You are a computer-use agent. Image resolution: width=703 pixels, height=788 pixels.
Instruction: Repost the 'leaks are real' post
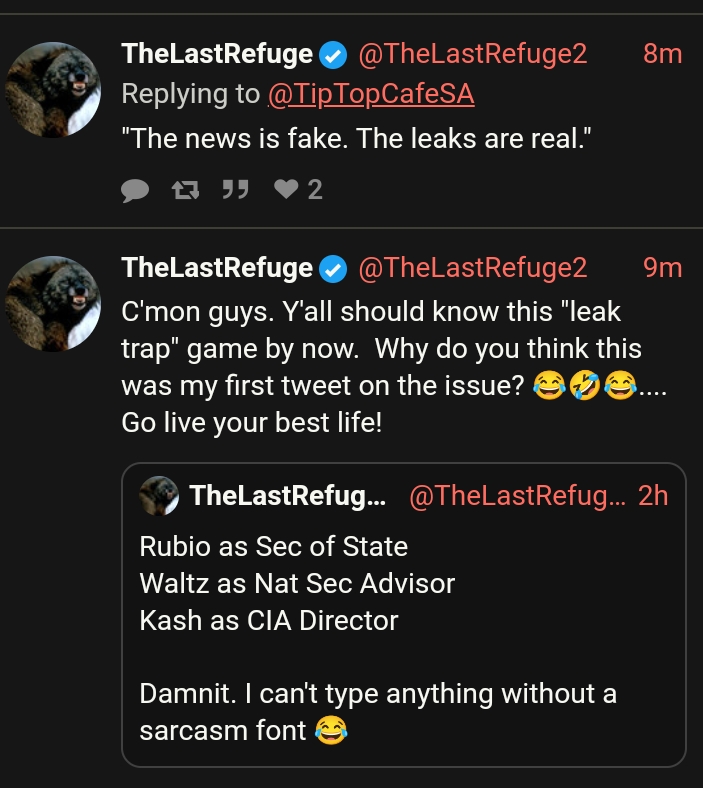(x=184, y=189)
